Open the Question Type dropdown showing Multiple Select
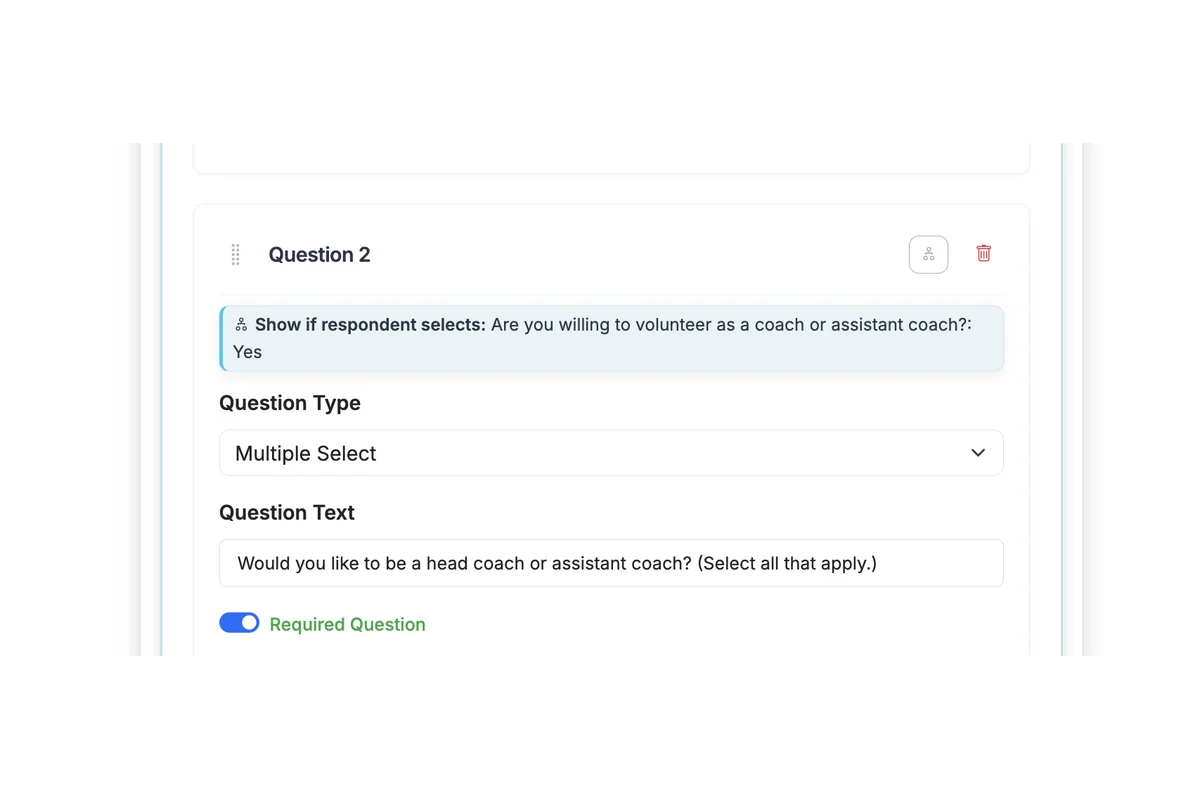Image resolution: width=1200 pixels, height=800 pixels. (611, 453)
